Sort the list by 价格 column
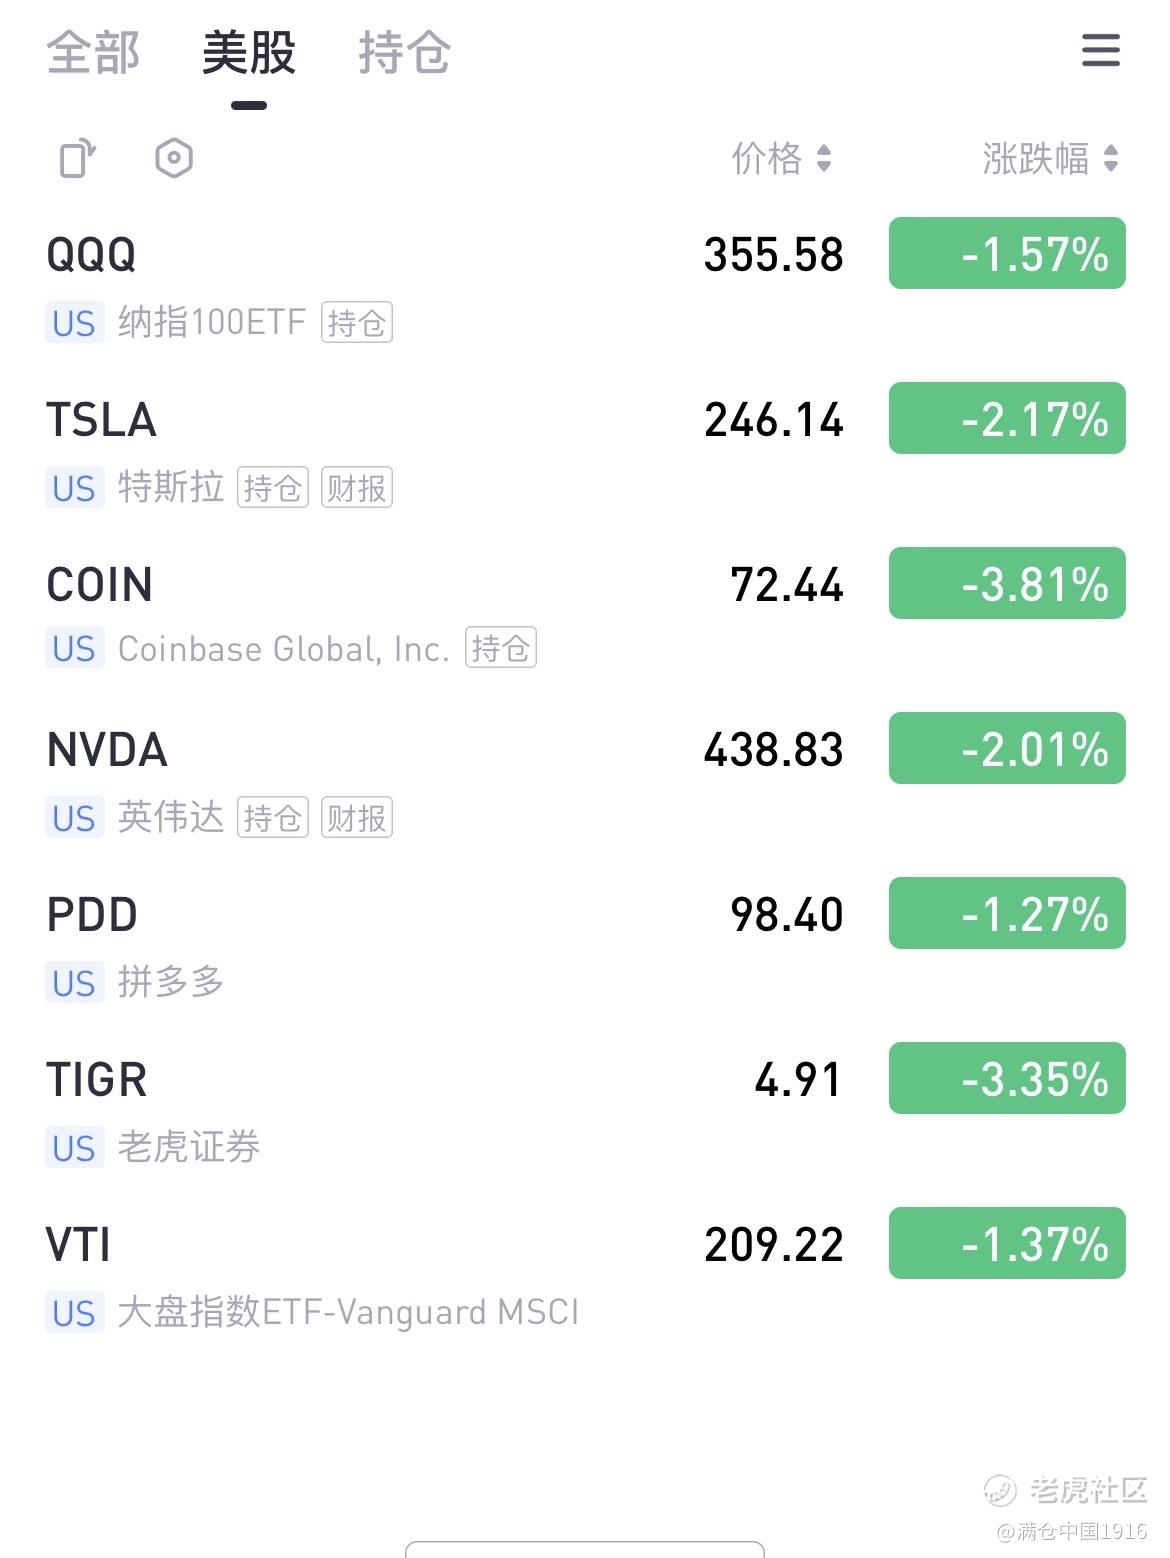Viewport: 1170px width, 1558px height. (x=781, y=158)
